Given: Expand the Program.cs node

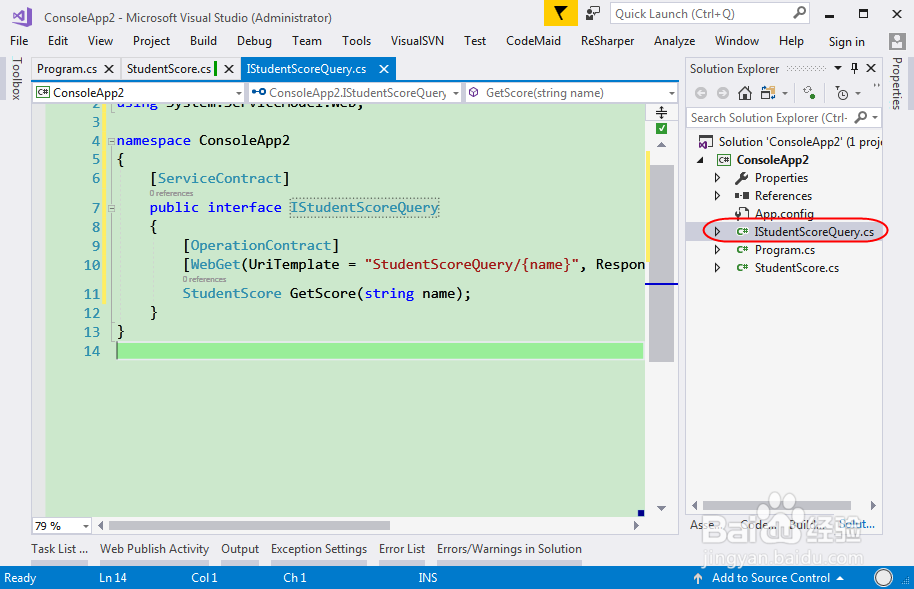Looking at the screenshot, I should (718, 250).
